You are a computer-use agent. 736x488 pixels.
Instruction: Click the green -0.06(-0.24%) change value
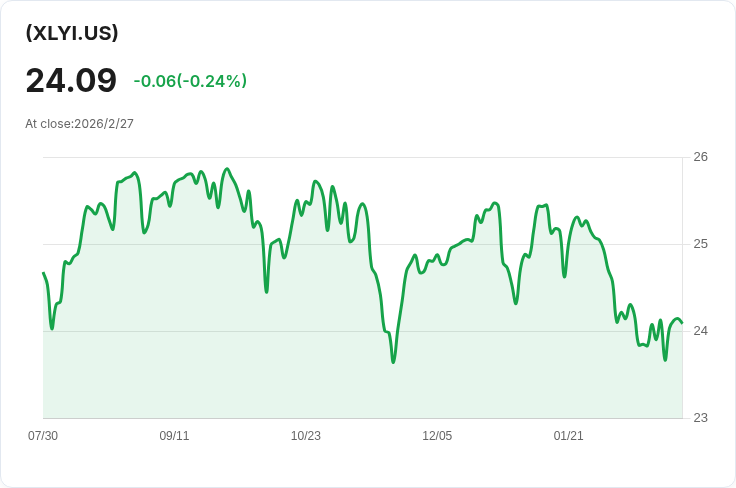tap(190, 81)
